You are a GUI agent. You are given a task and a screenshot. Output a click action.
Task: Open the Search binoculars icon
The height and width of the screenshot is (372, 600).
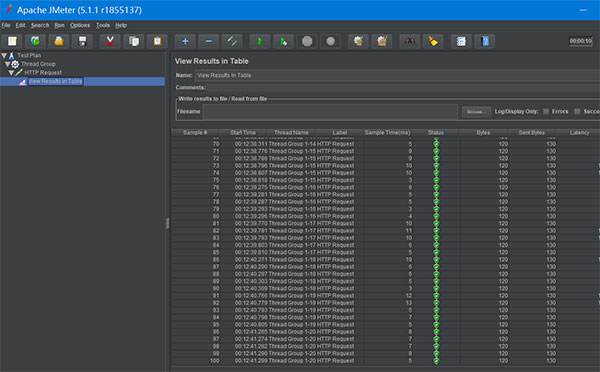pyautogui.click(x=409, y=41)
